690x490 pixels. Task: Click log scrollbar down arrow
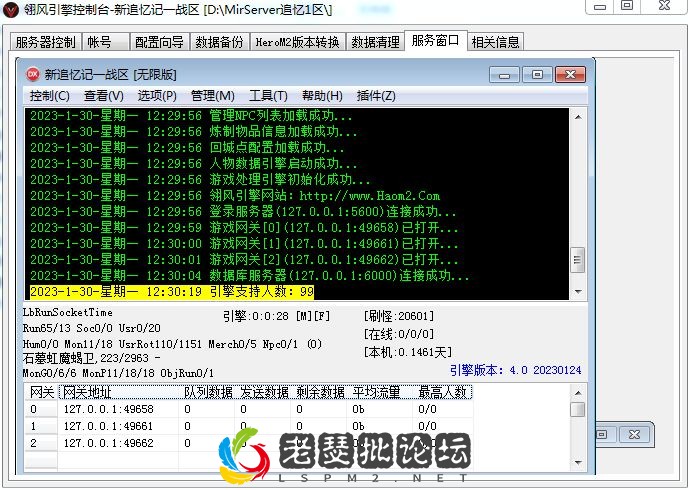[578, 292]
